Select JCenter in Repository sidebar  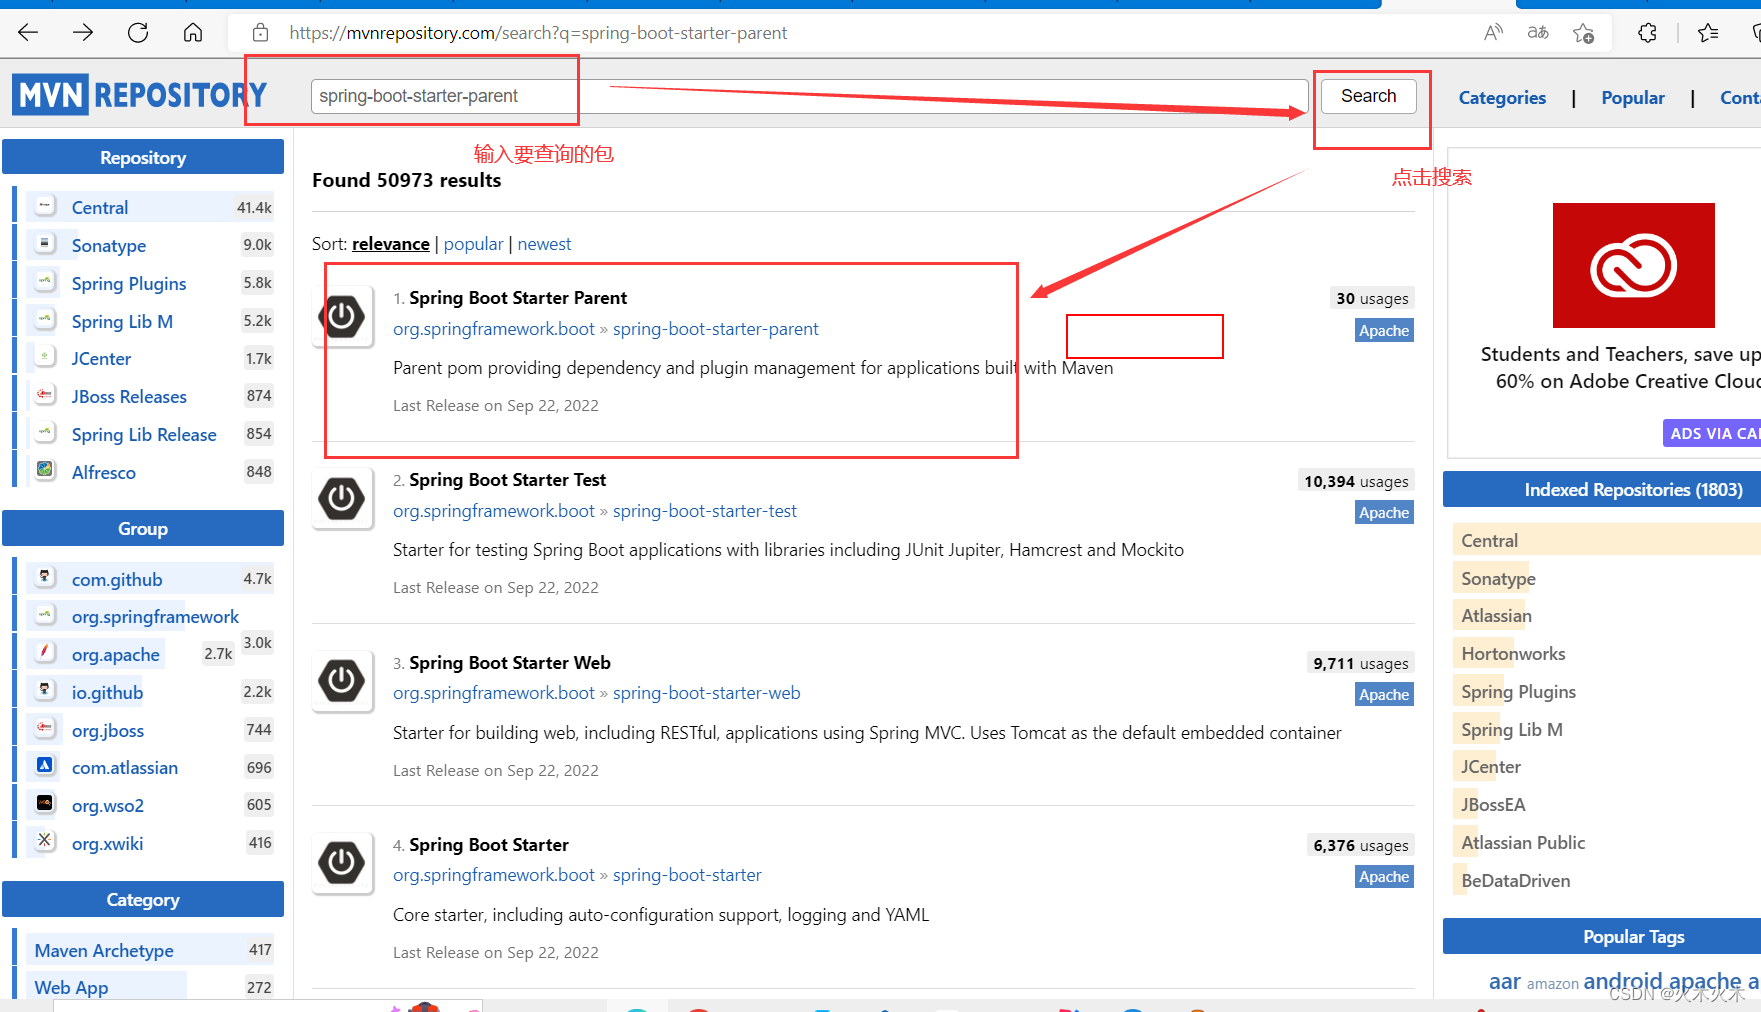(101, 359)
